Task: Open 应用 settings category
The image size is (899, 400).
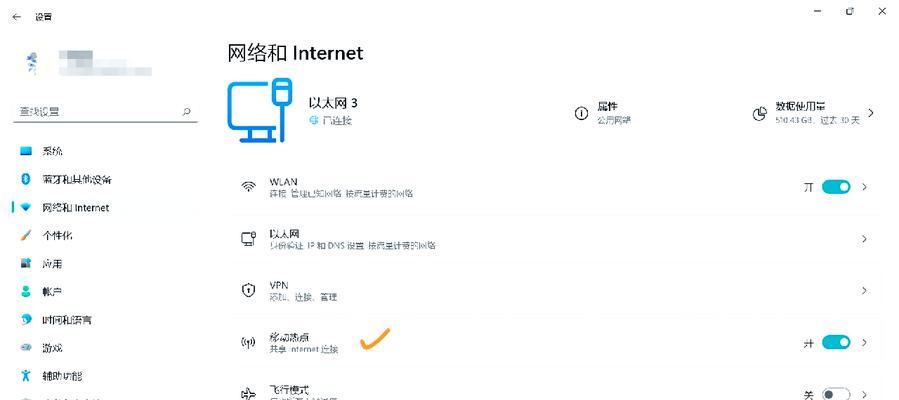Action: point(105,264)
